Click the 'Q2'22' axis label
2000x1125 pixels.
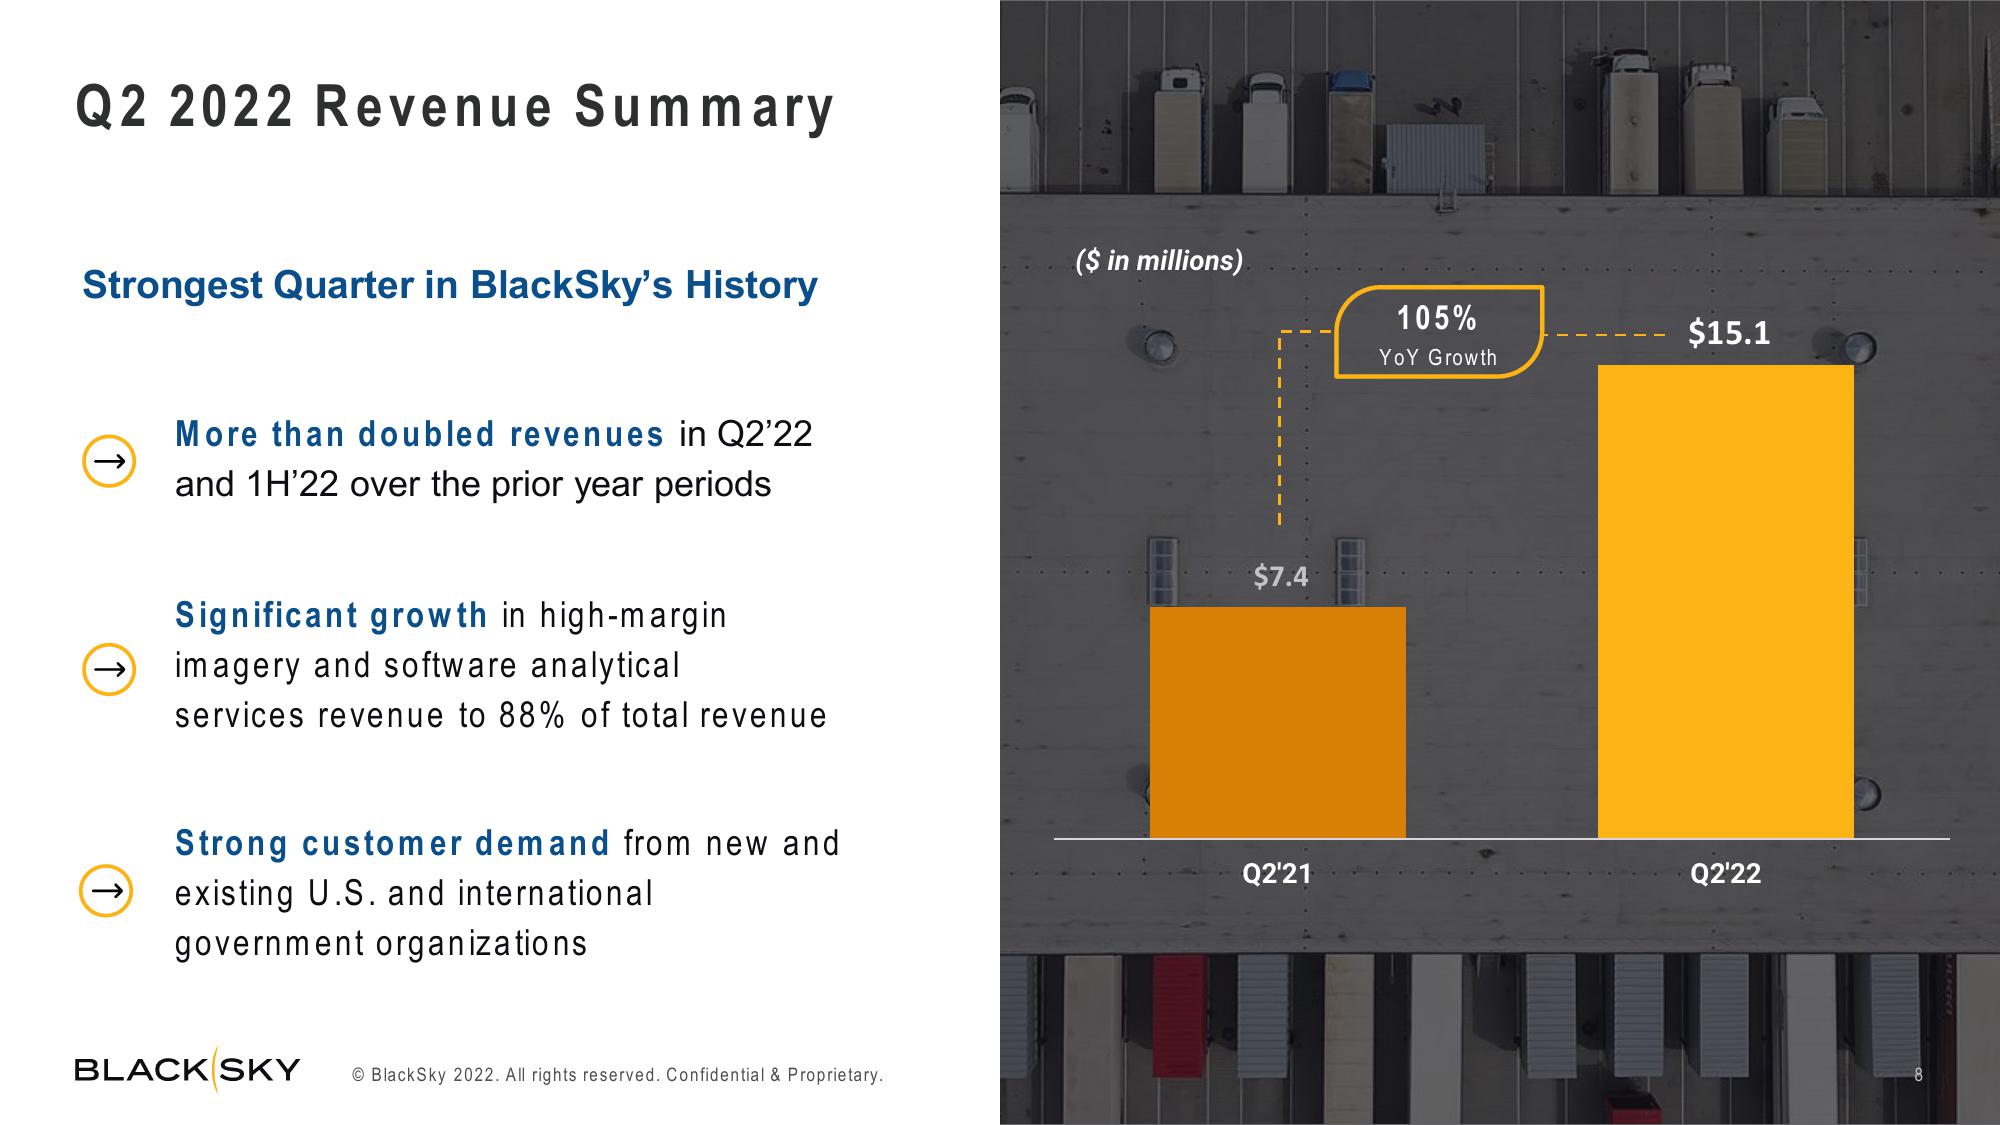click(1726, 874)
